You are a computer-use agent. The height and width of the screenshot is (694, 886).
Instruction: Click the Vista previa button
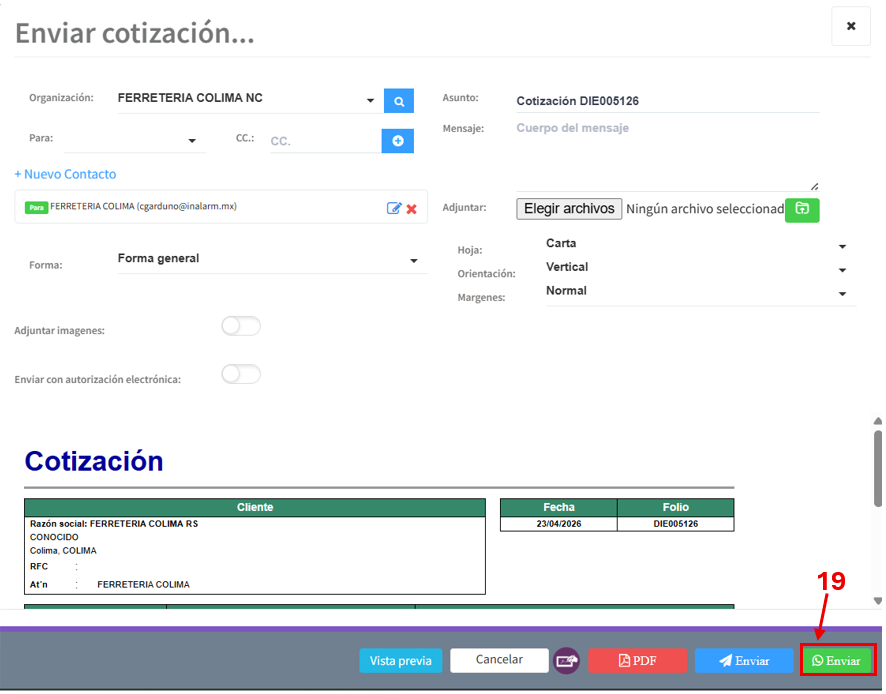tap(400, 661)
